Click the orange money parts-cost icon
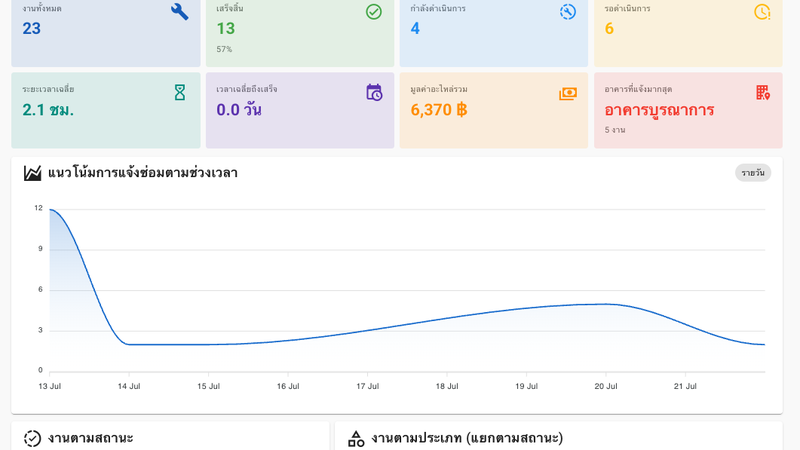The image size is (800, 450). pos(568,93)
